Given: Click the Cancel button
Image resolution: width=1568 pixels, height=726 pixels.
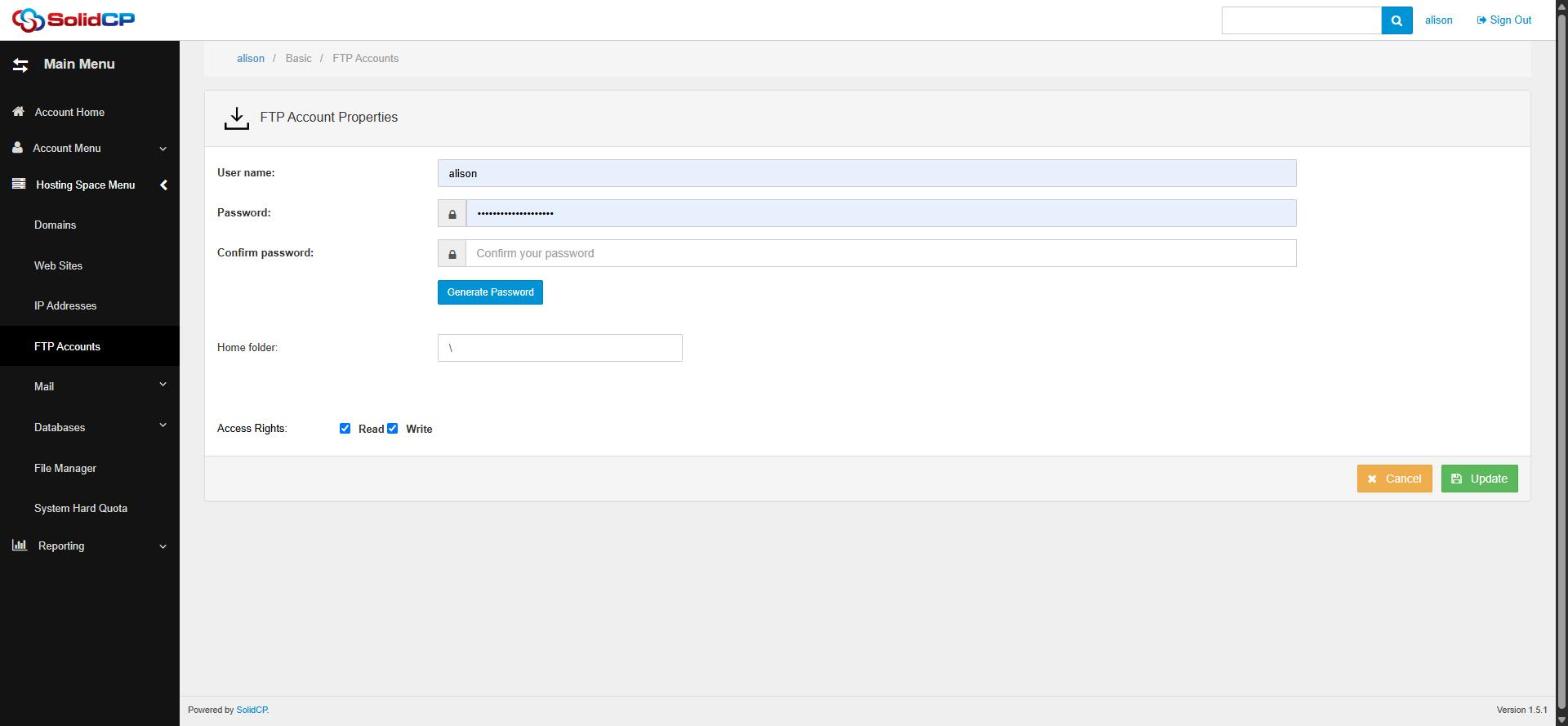Looking at the screenshot, I should 1394,479.
